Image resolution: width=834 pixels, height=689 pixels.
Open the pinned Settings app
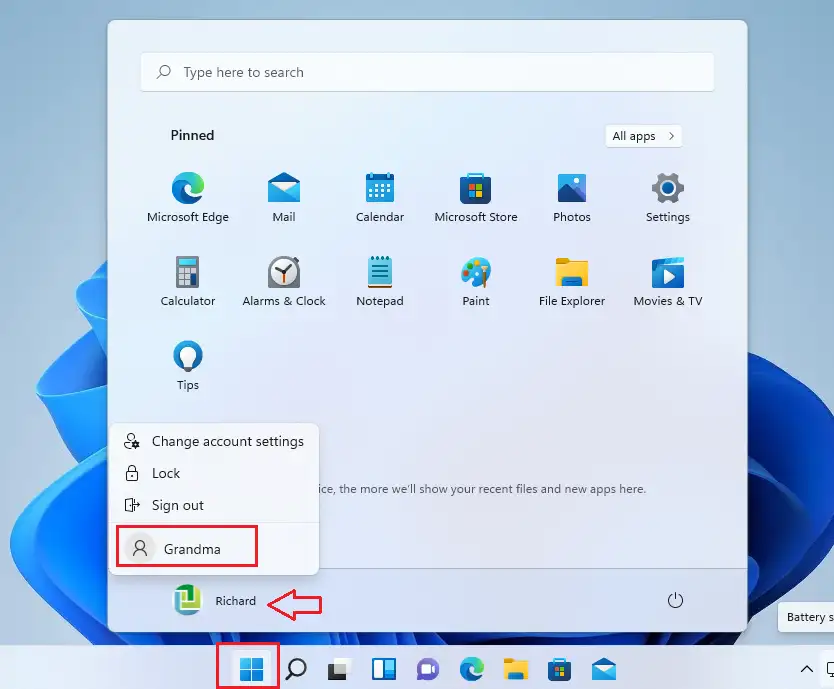click(668, 197)
